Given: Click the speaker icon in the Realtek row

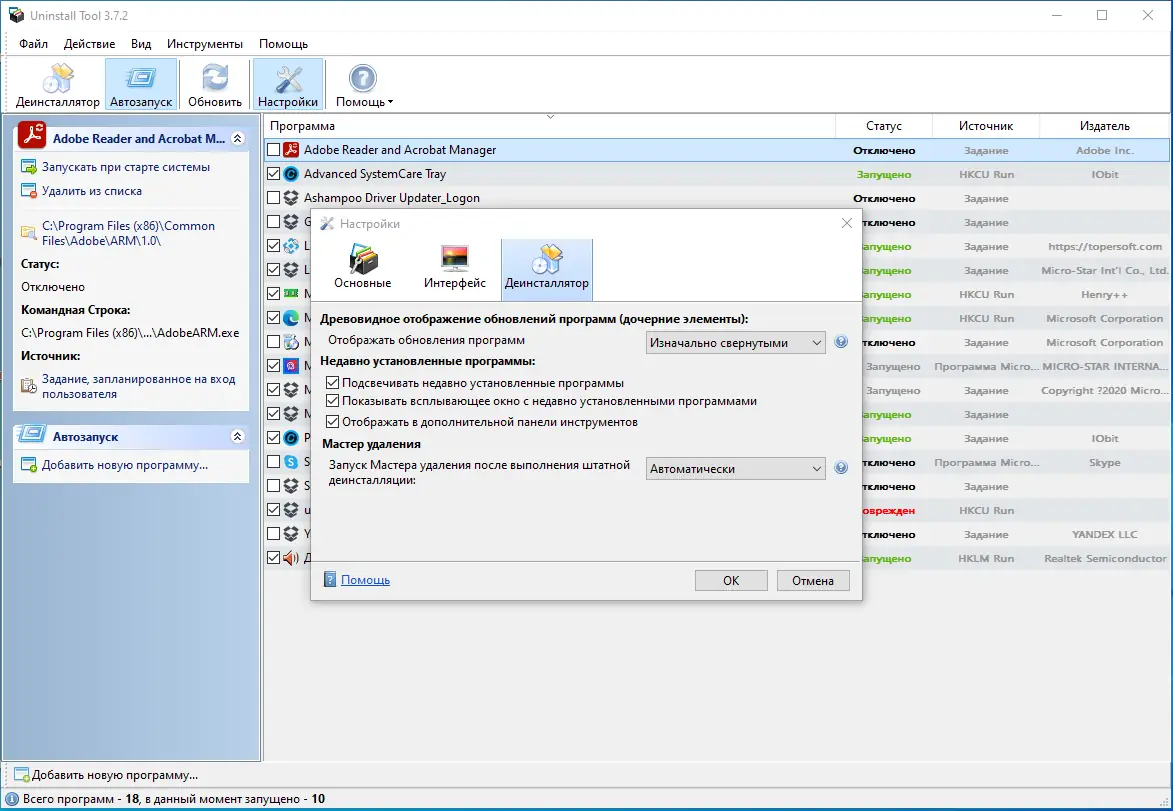Looking at the screenshot, I should click(x=291, y=558).
